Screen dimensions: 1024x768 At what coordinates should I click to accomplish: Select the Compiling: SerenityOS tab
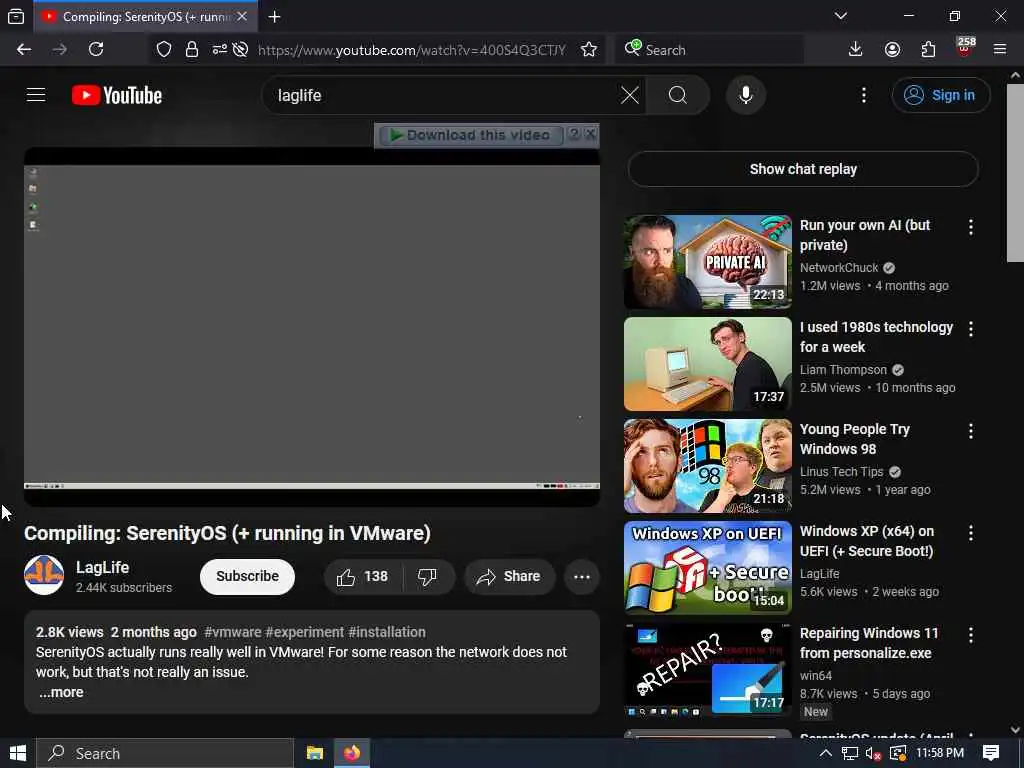click(x=146, y=17)
